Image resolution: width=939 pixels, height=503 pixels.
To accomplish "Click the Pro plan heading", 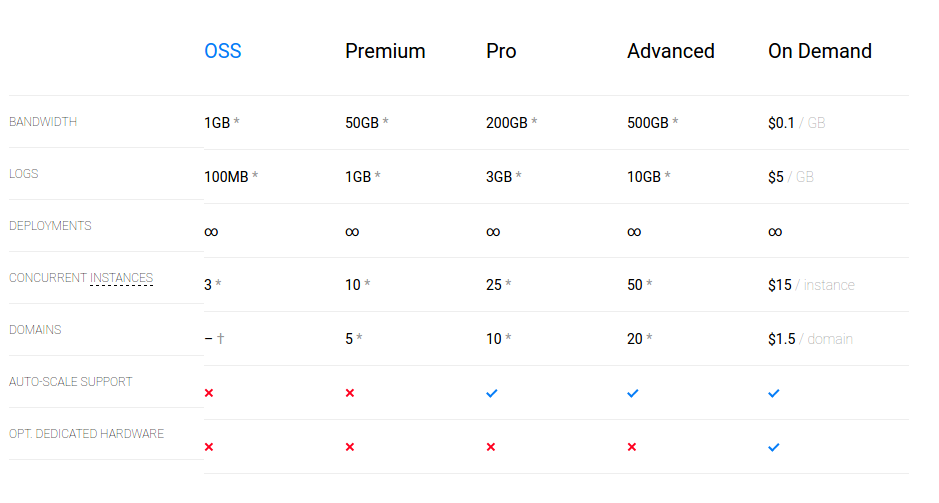I will point(501,51).
